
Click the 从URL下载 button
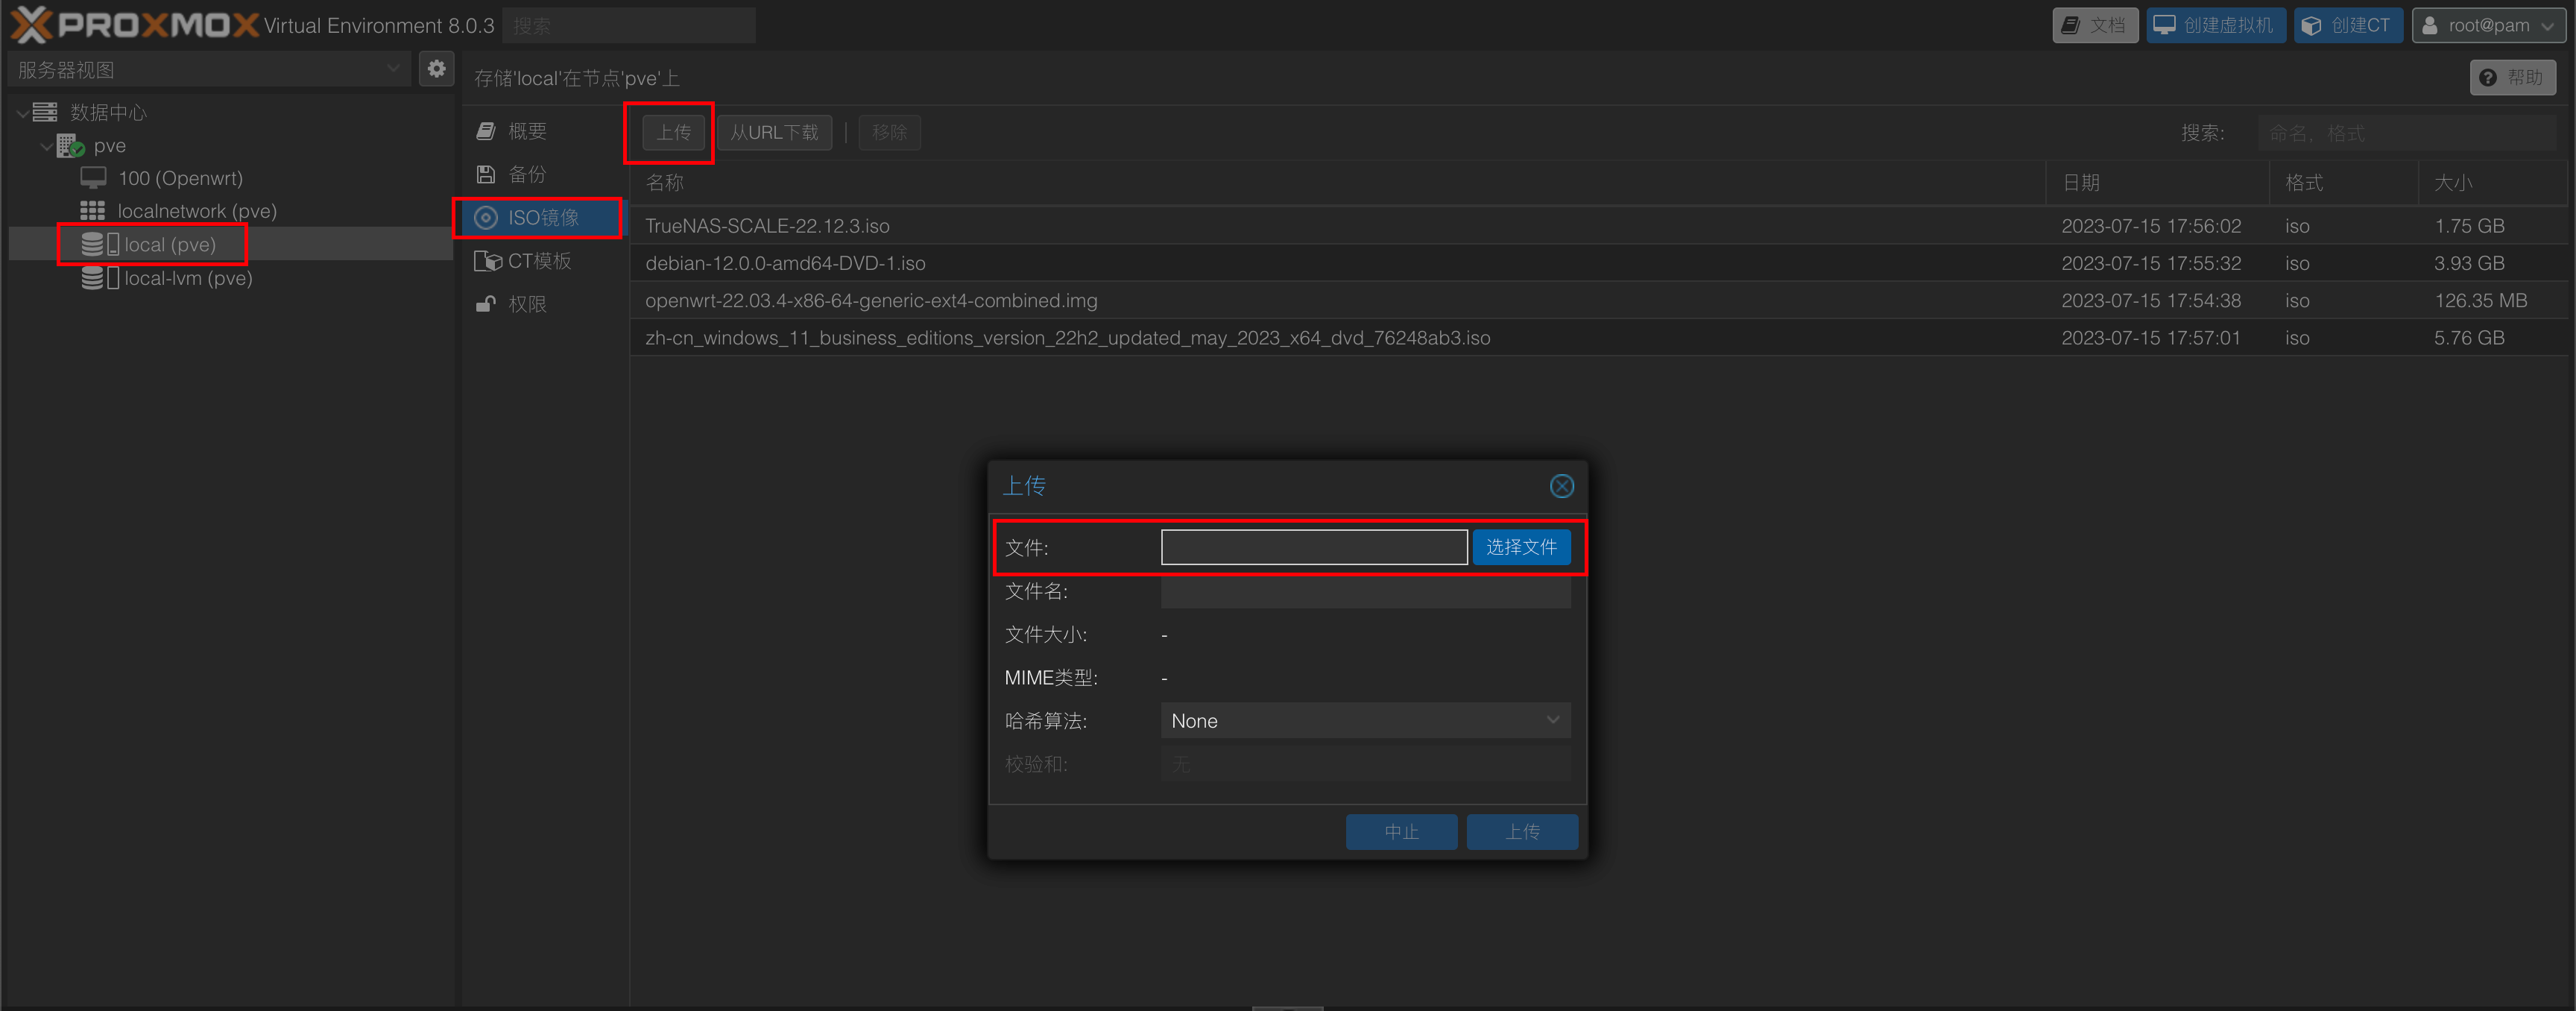click(x=774, y=132)
